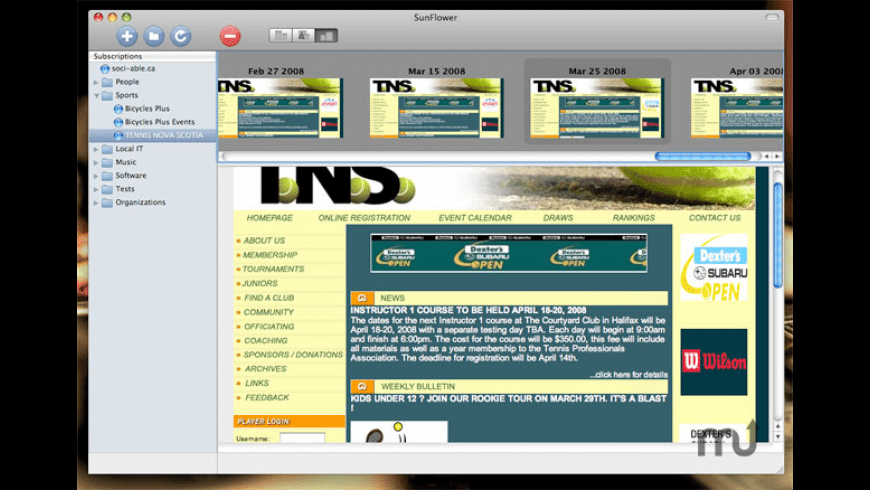The image size is (870, 490).
Task: Open the Apr 03 snapshot thumbnail
Action: (737, 108)
